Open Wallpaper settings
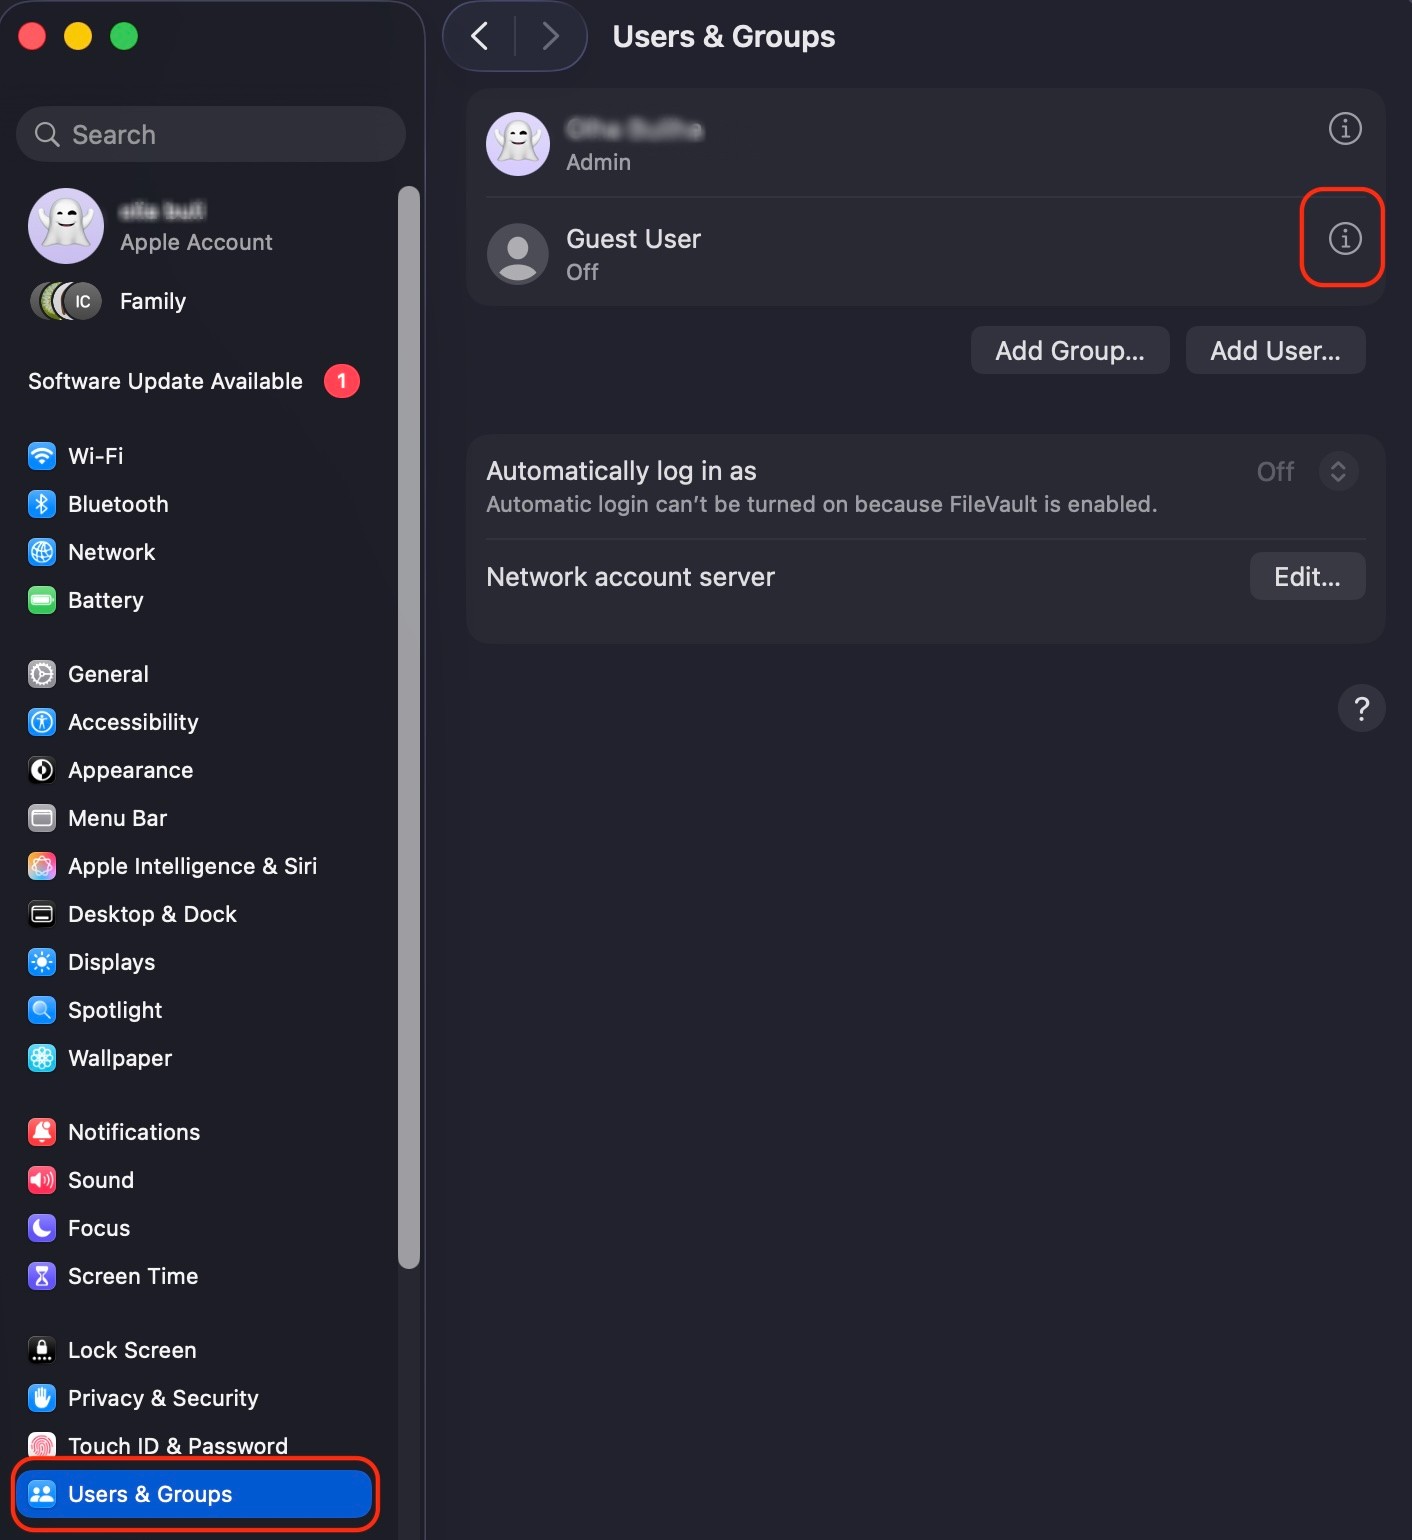 point(119,1058)
